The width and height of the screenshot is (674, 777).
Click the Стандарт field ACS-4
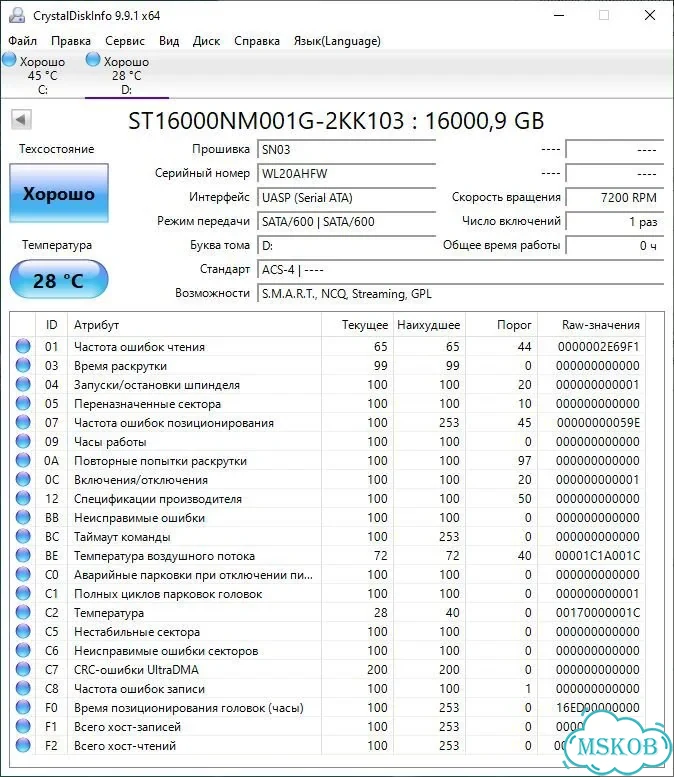460,270
